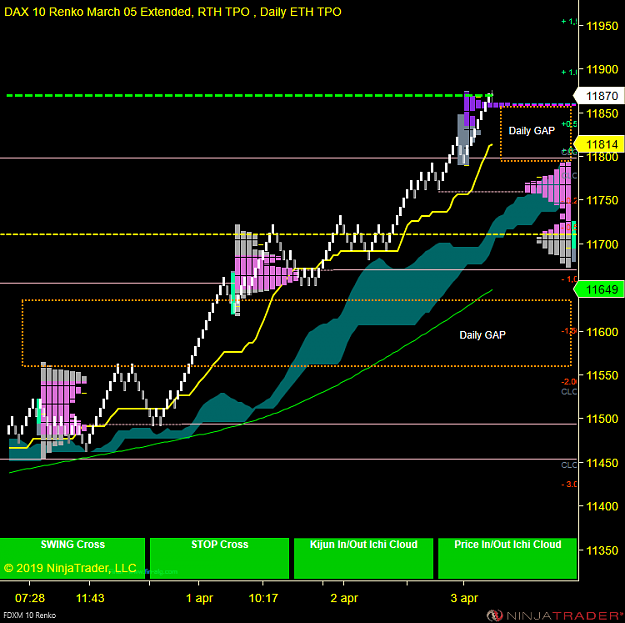Viewport: 625px width, 623px height.
Task: Click the 11:43 time axis label
Action: [90, 598]
